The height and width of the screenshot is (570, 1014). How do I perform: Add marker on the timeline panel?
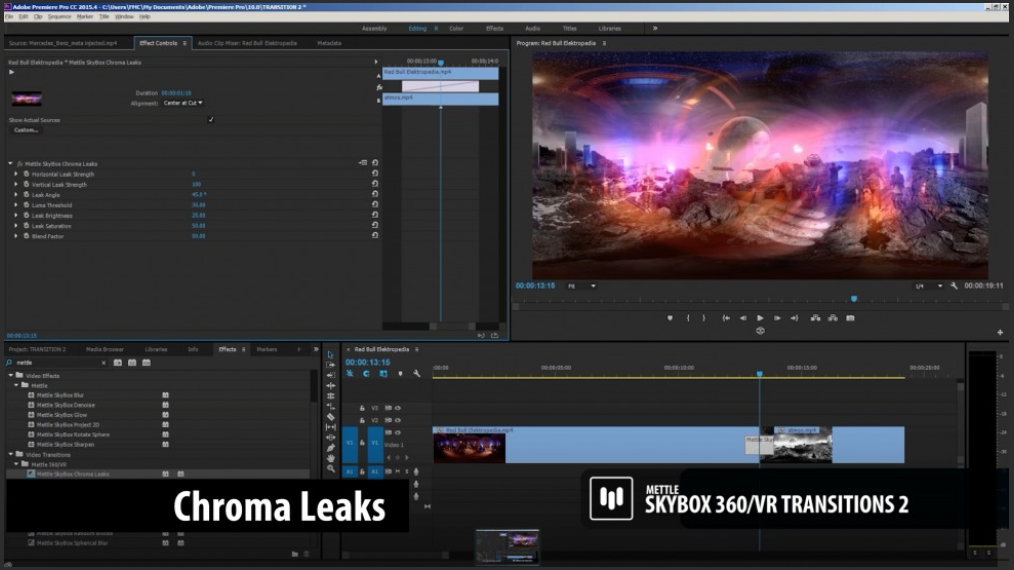(x=400, y=373)
